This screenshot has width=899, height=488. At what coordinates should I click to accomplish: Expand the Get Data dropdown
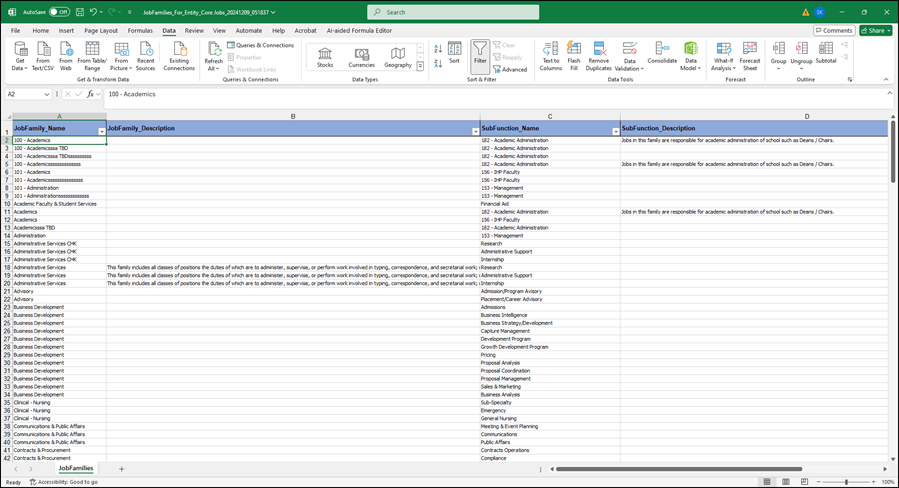(x=20, y=64)
